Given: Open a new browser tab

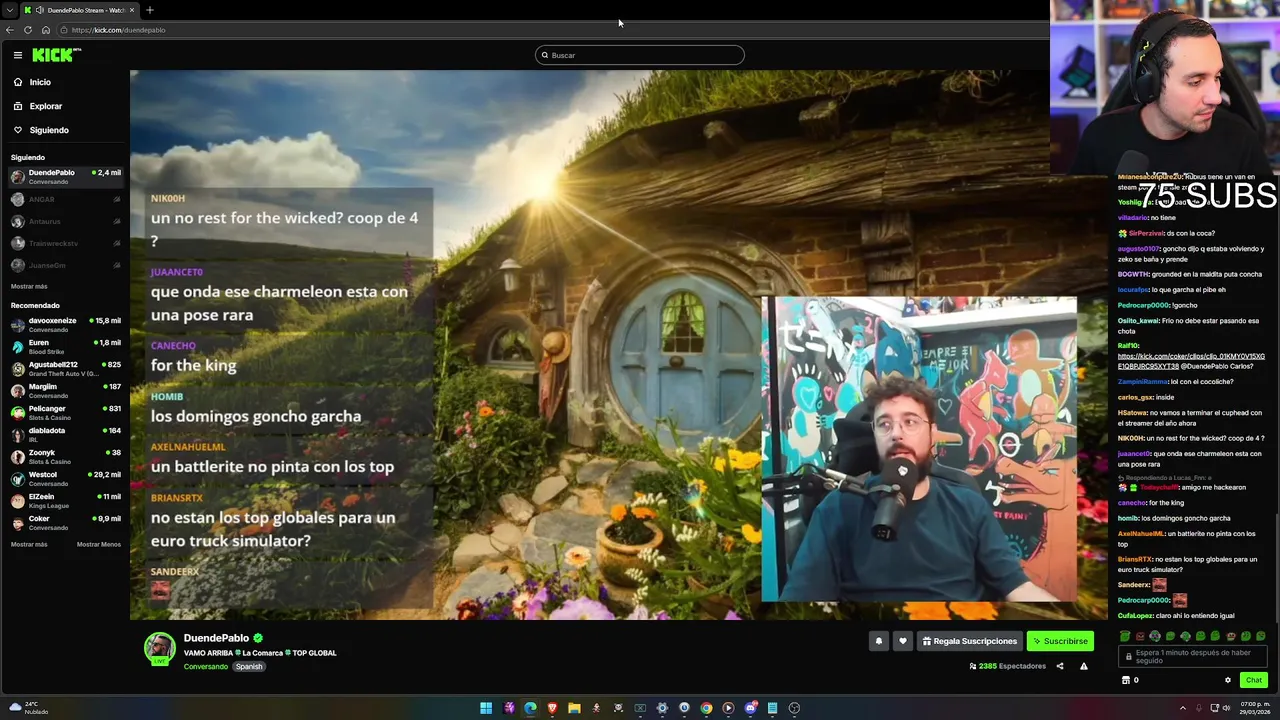Looking at the screenshot, I should coord(150,10).
